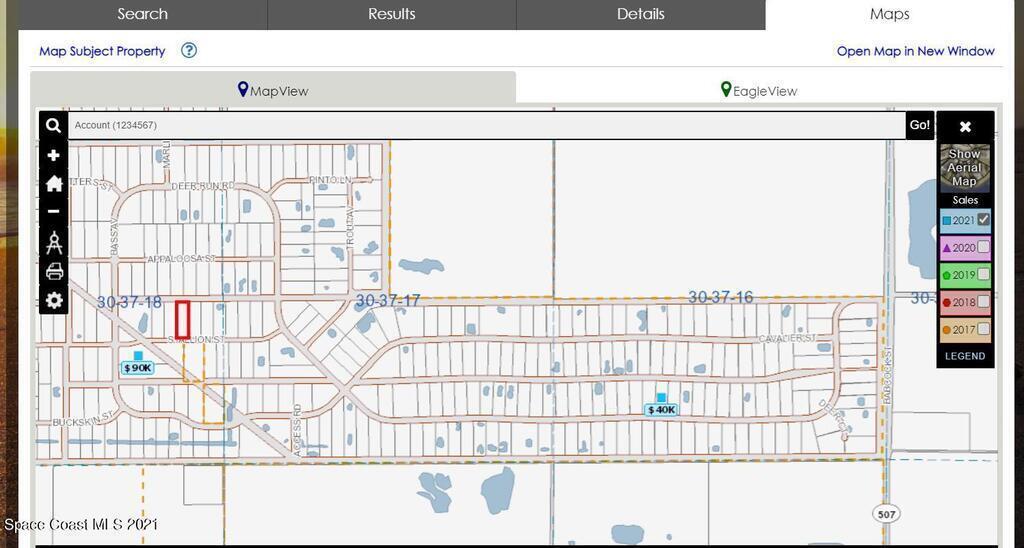Uncheck the 2021 sales checkbox
The image size is (1024, 548).
click(983, 220)
